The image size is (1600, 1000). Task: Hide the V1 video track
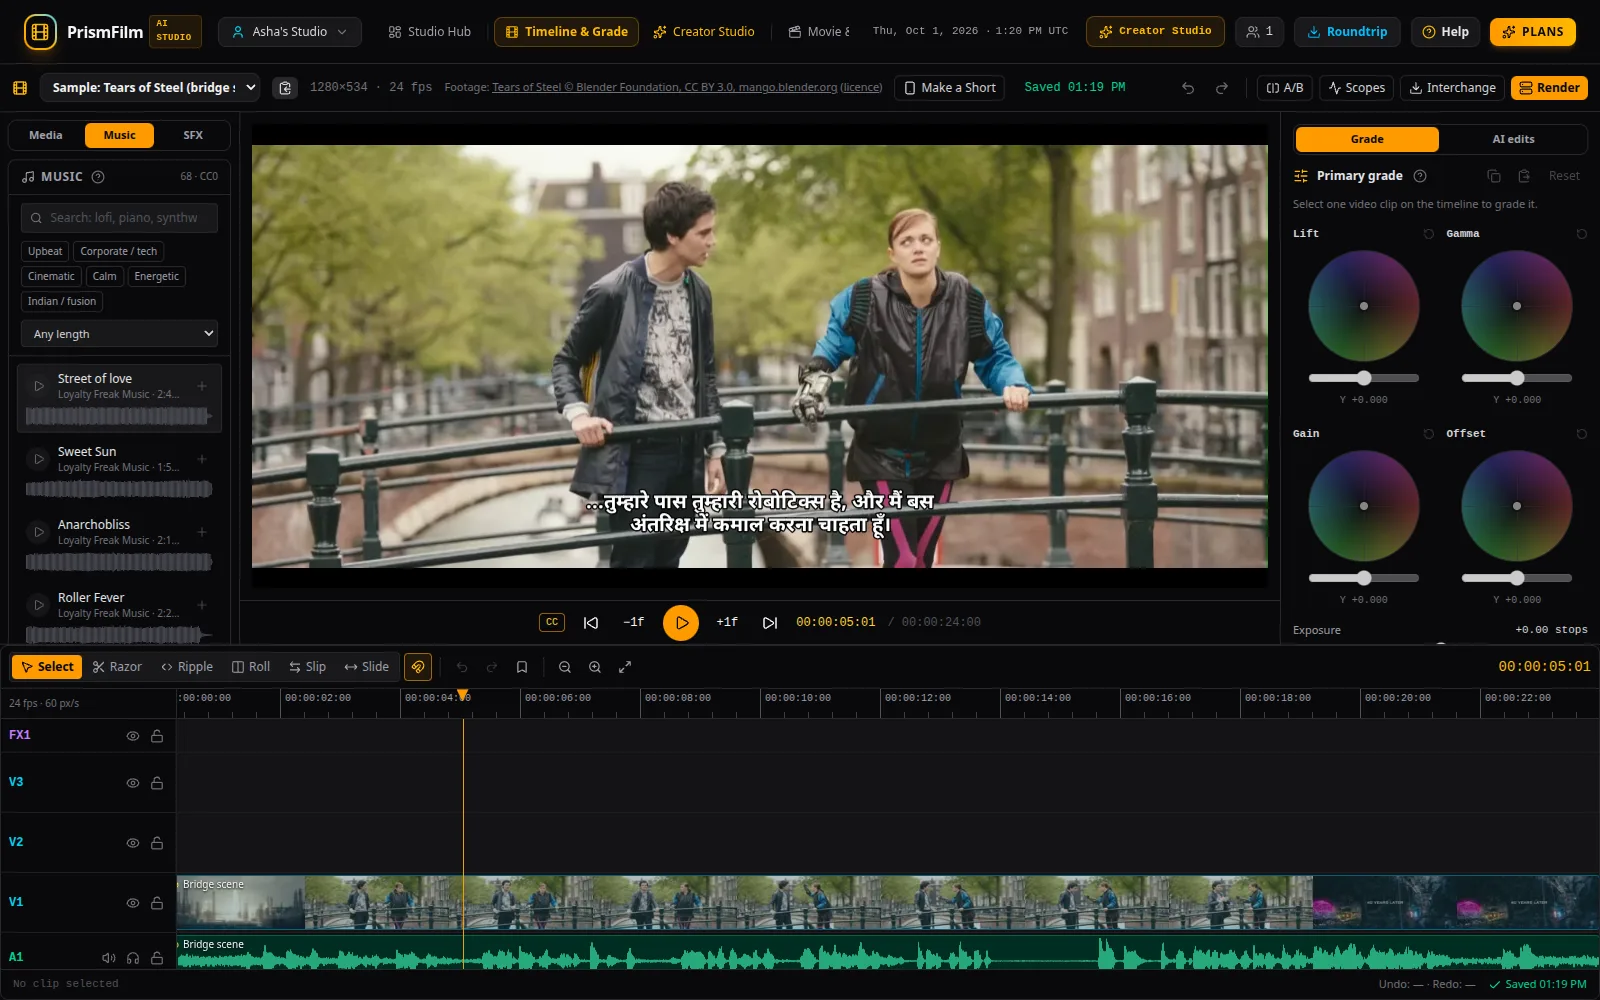coord(133,903)
